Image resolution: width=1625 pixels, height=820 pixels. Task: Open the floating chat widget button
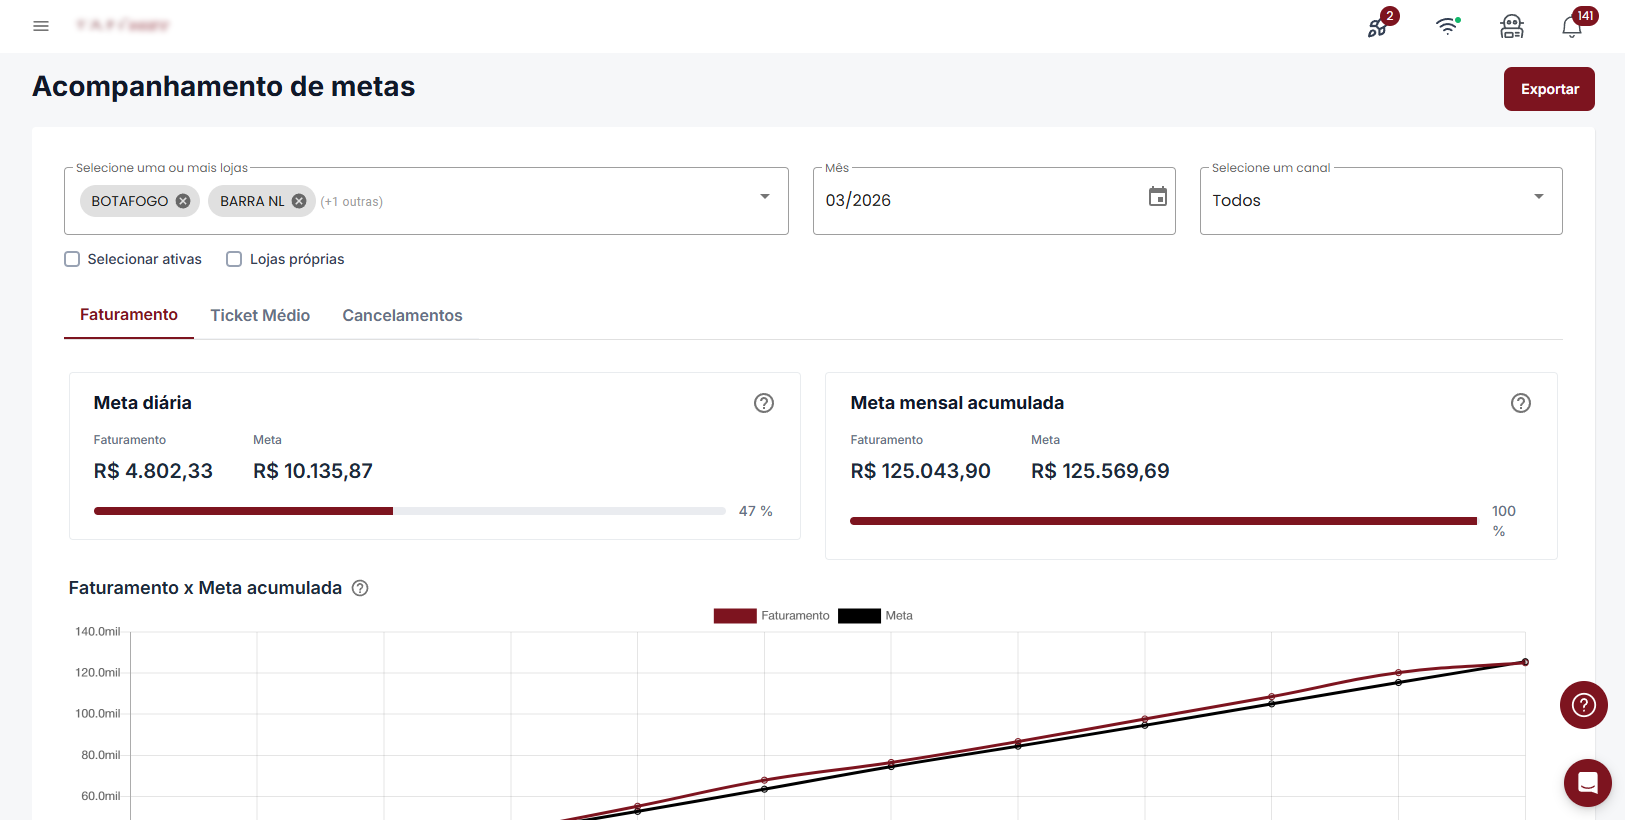point(1587,783)
